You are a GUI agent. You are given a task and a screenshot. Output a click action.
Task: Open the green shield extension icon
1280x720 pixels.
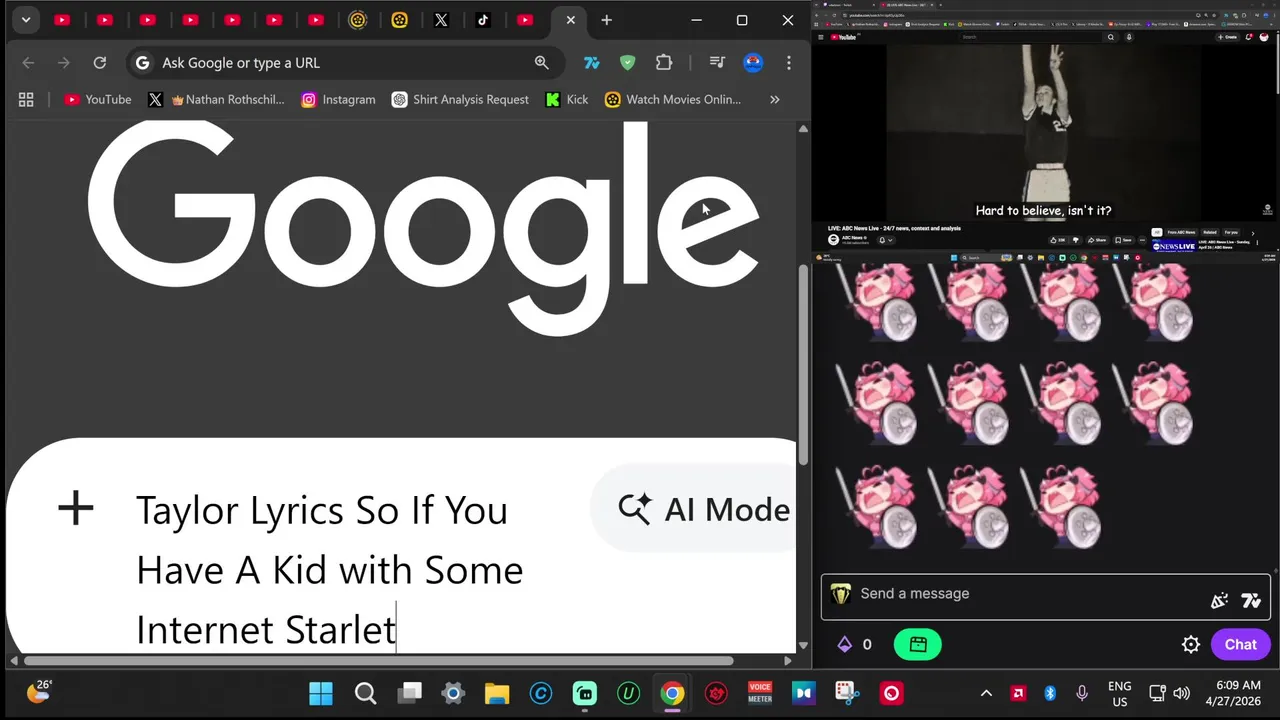point(628,63)
